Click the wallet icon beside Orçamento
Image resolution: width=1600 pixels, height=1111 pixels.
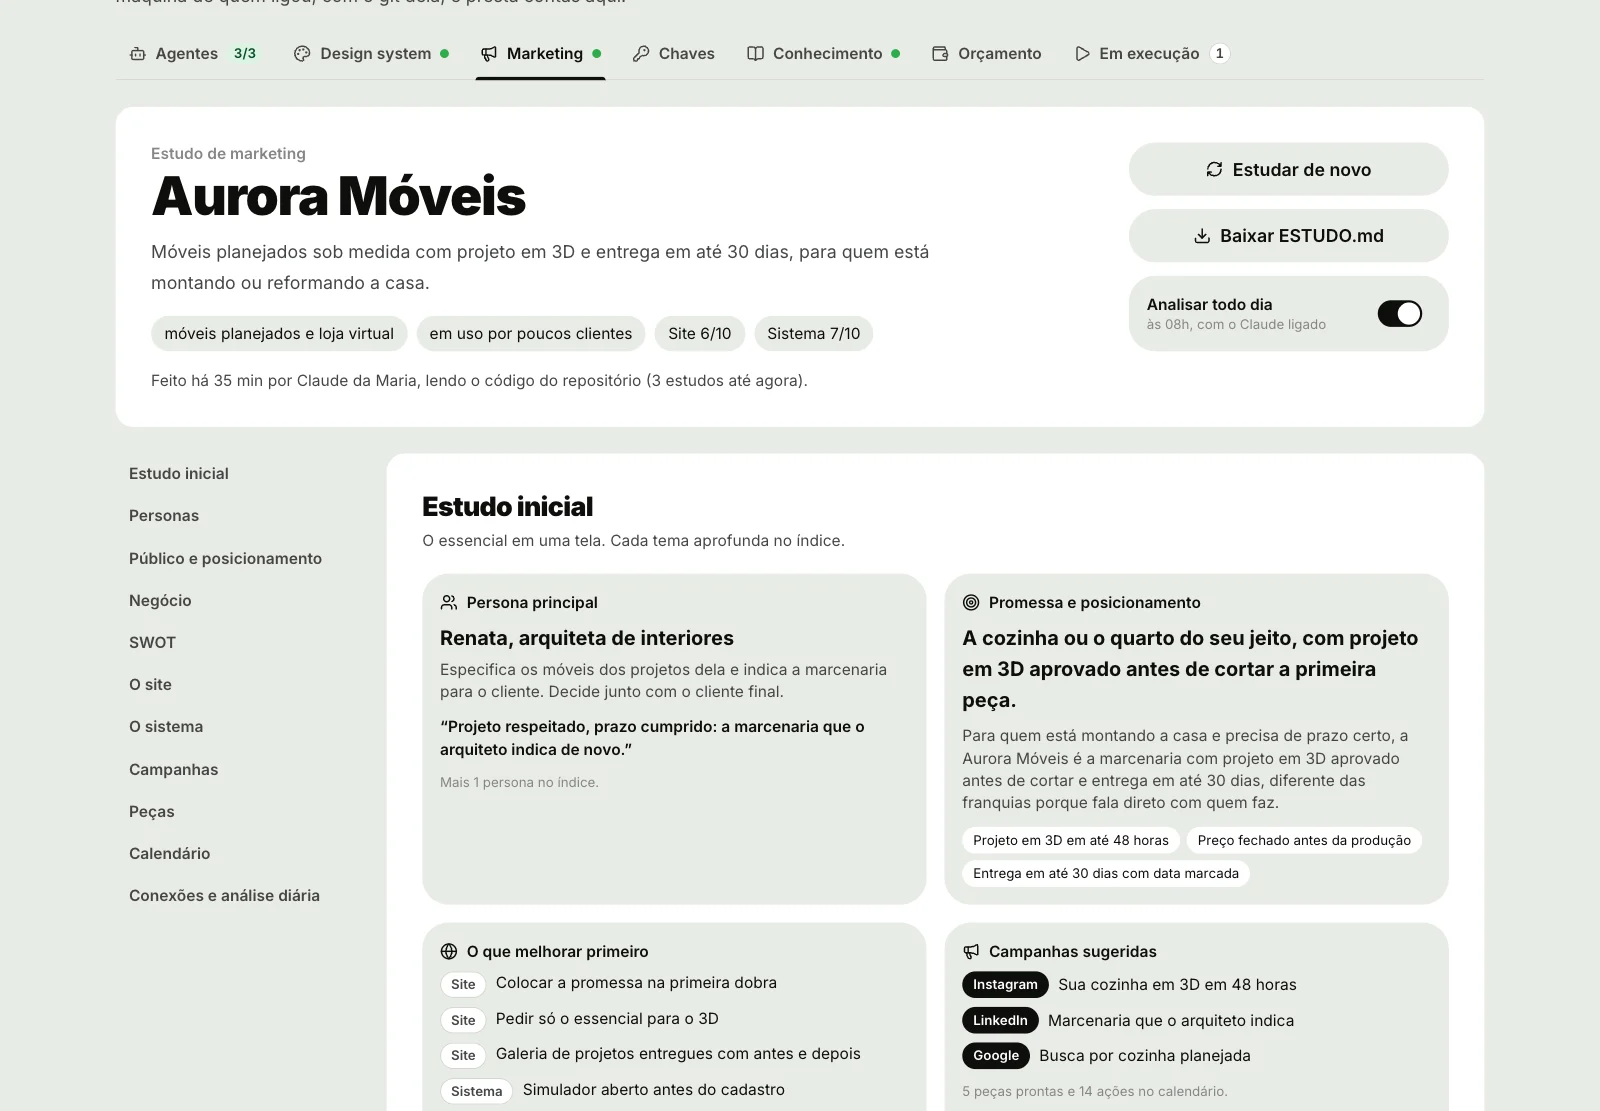click(940, 54)
